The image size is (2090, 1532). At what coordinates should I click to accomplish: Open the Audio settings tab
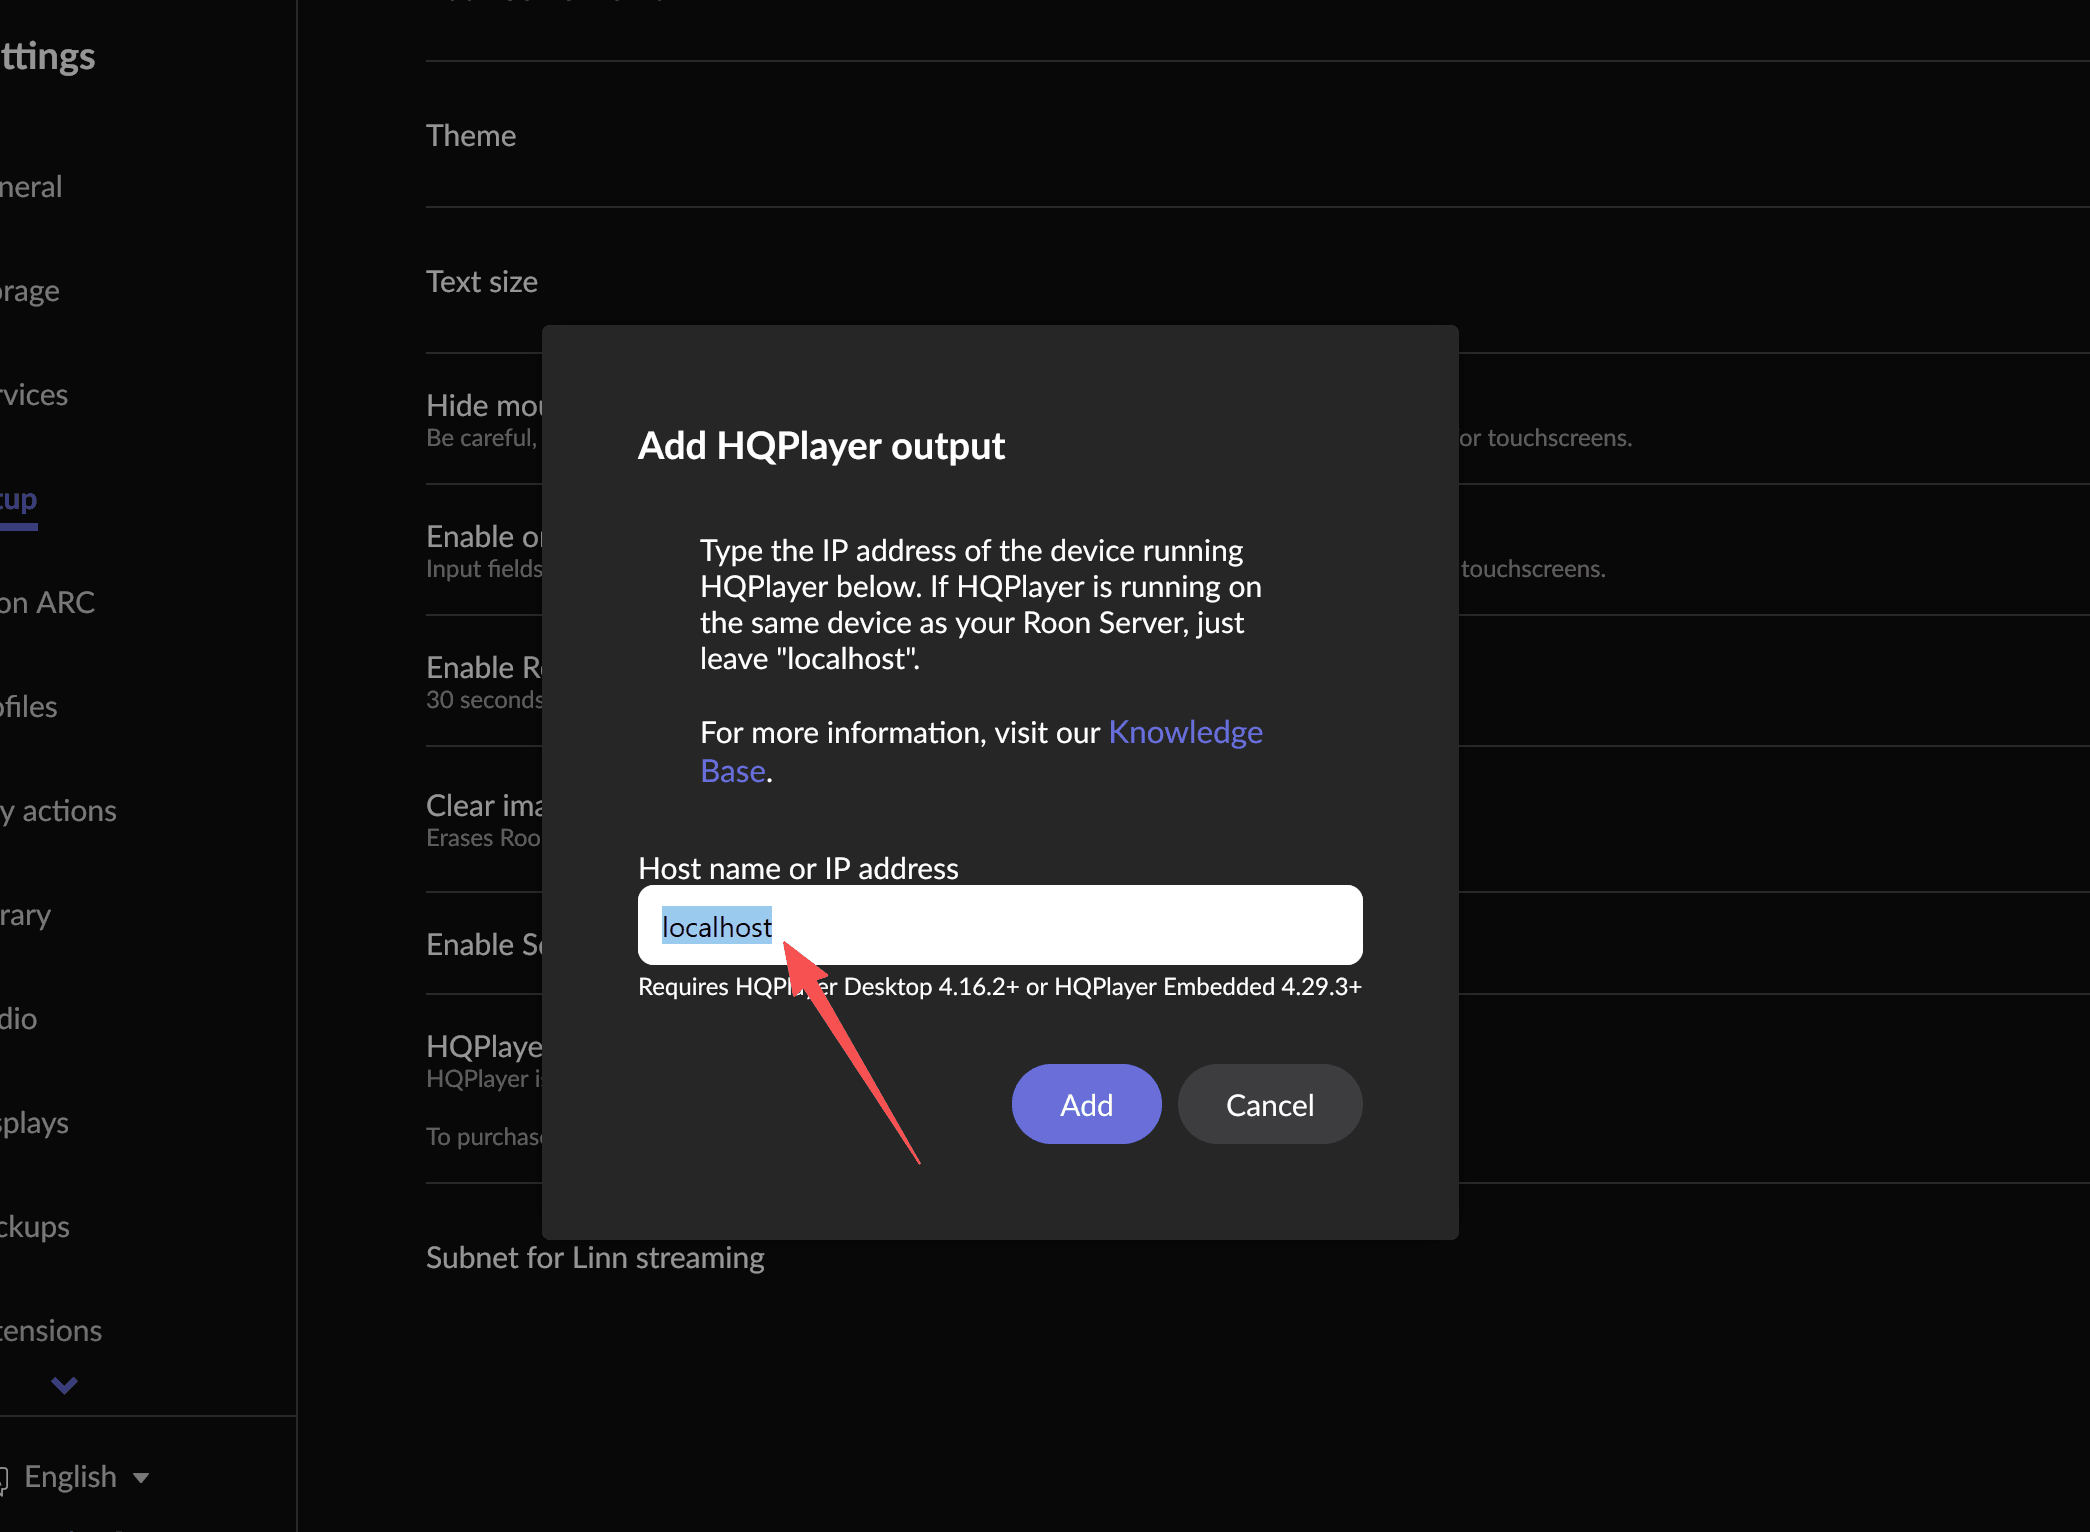click(19, 1019)
